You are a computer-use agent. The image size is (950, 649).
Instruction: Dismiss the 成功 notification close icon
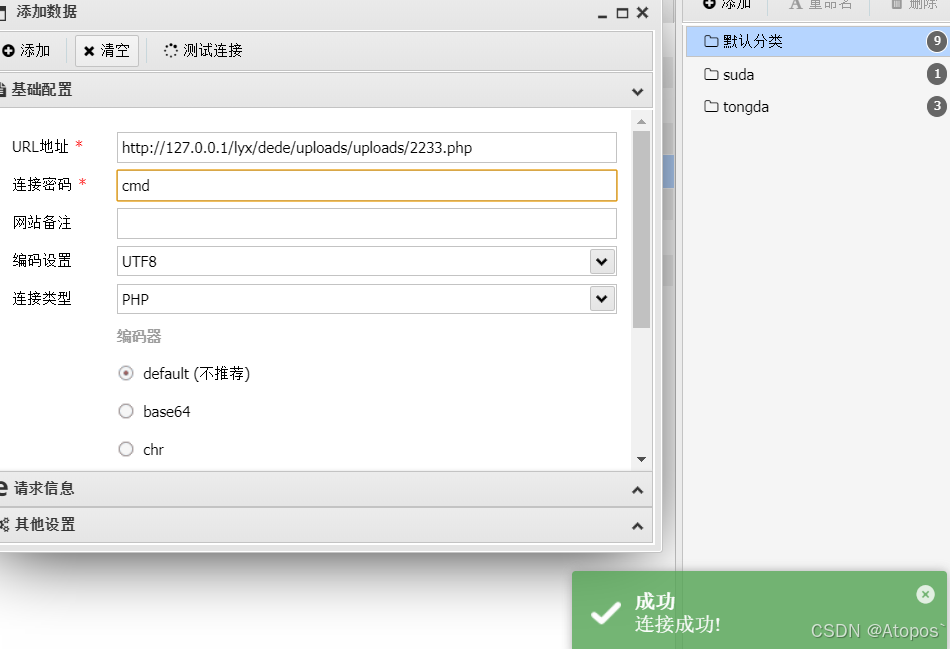coord(925,594)
